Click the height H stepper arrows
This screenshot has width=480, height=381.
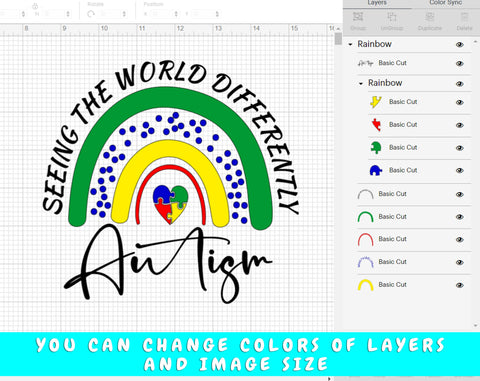click(x=68, y=14)
